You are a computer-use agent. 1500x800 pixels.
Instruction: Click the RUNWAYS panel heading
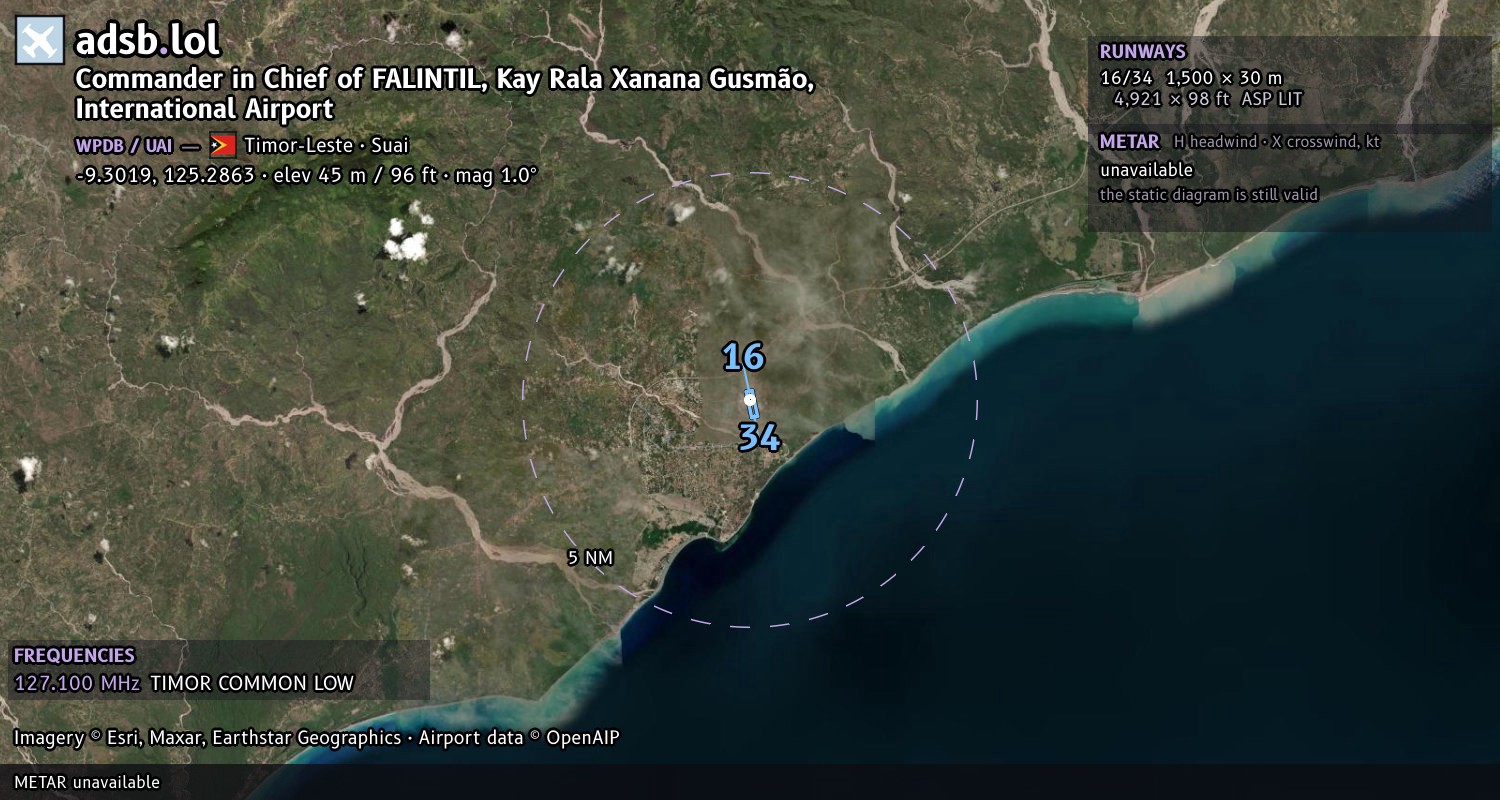[x=1142, y=52]
